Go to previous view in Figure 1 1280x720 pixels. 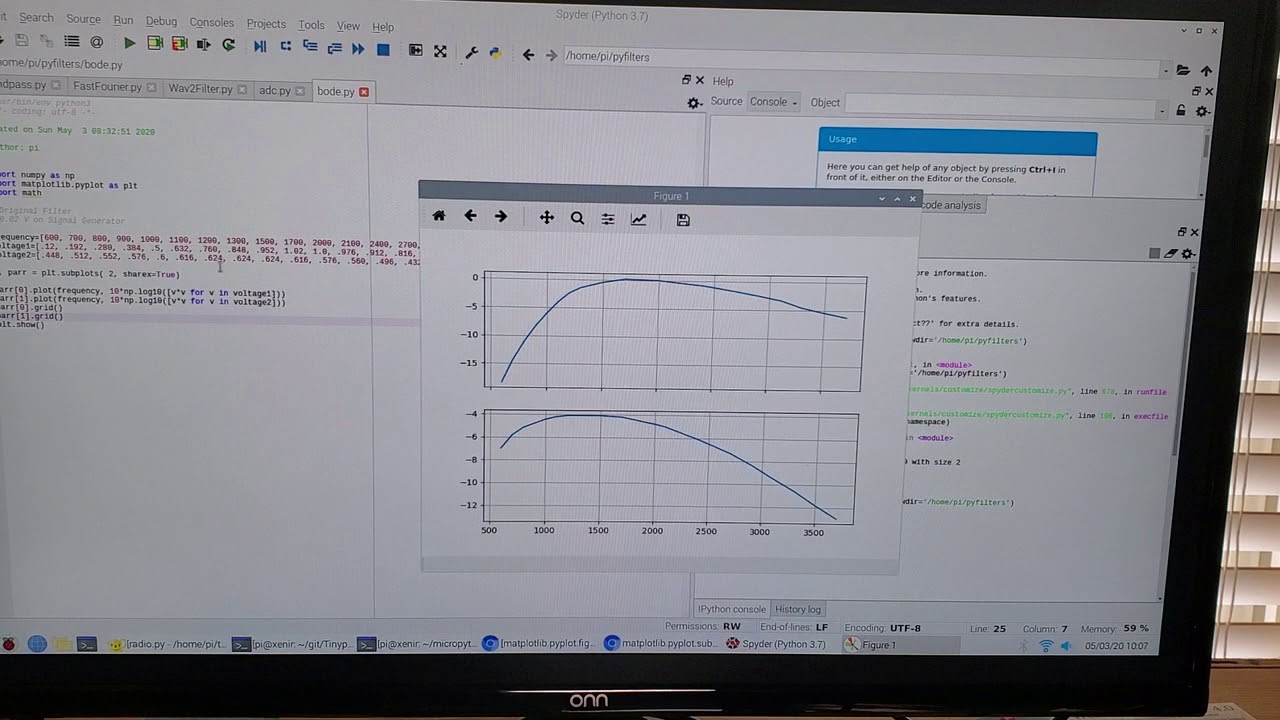point(470,216)
